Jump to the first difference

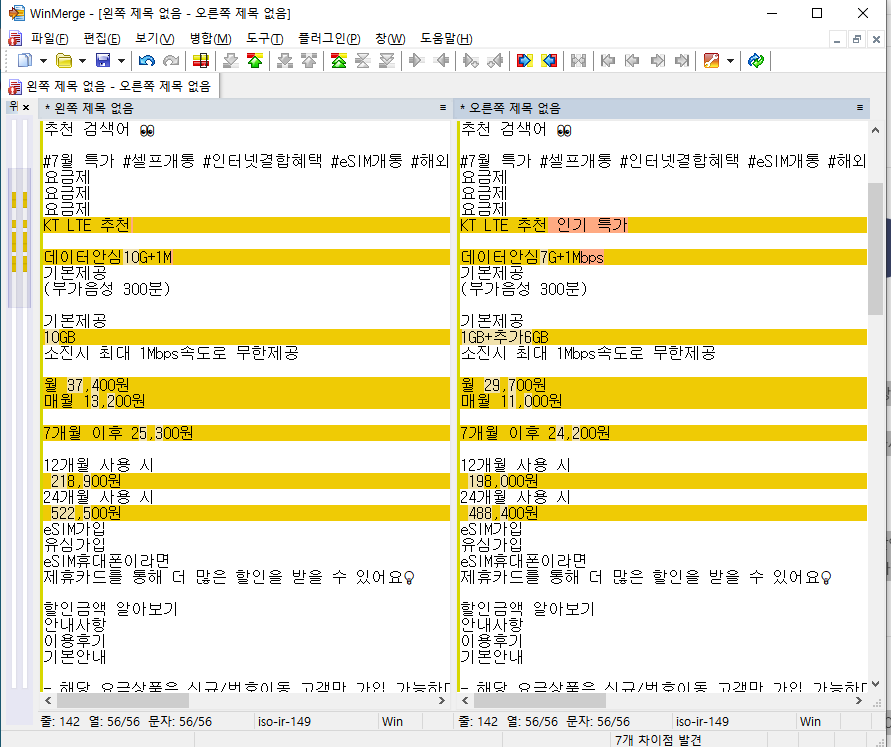(x=339, y=60)
